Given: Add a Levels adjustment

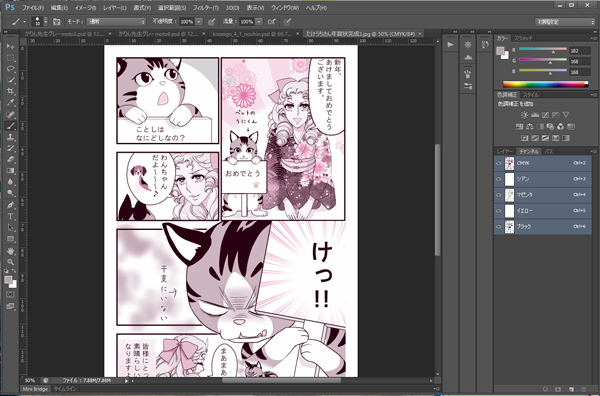Looking at the screenshot, I should click(535, 115).
